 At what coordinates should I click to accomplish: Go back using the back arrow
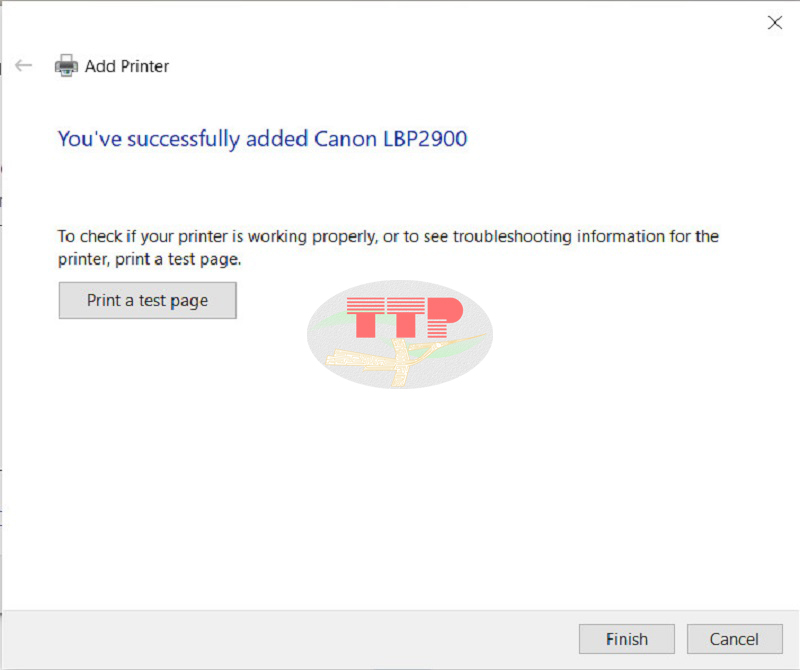tap(23, 65)
